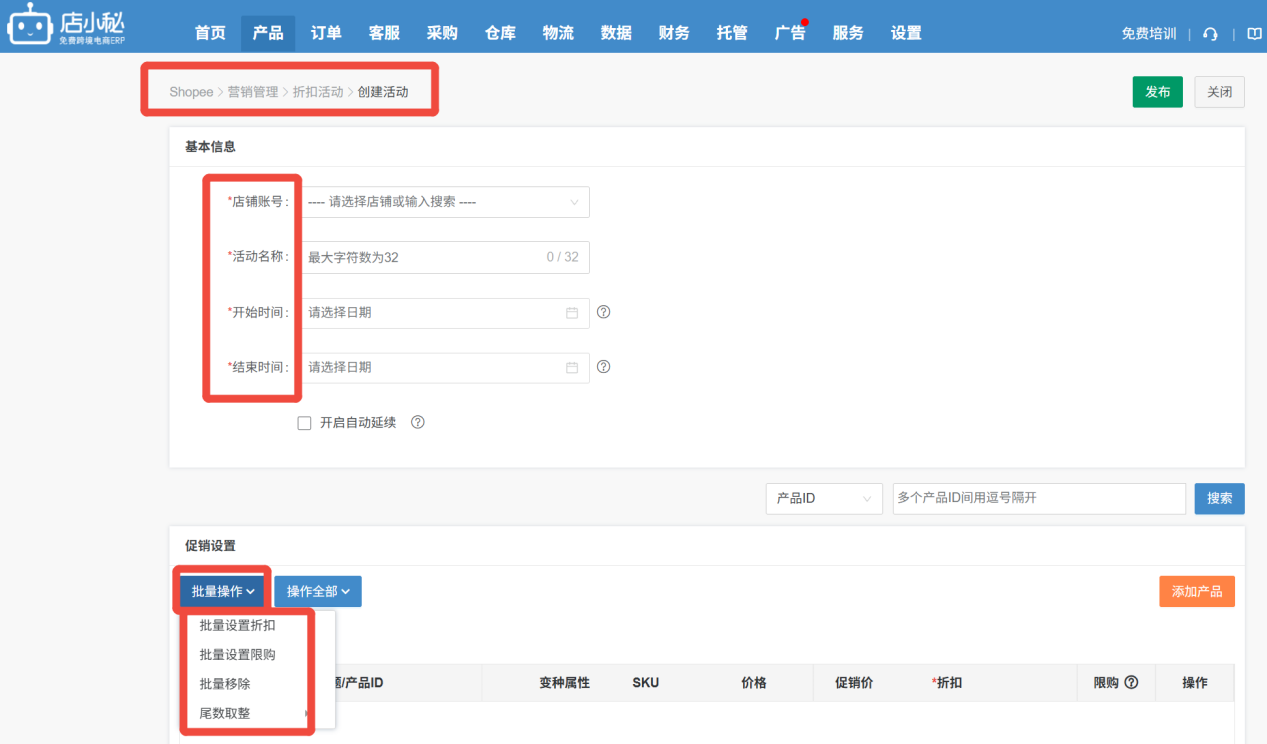Image resolution: width=1267 pixels, height=744 pixels.
Task: Open the 产品 navigation tab
Action: click(x=268, y=33)
